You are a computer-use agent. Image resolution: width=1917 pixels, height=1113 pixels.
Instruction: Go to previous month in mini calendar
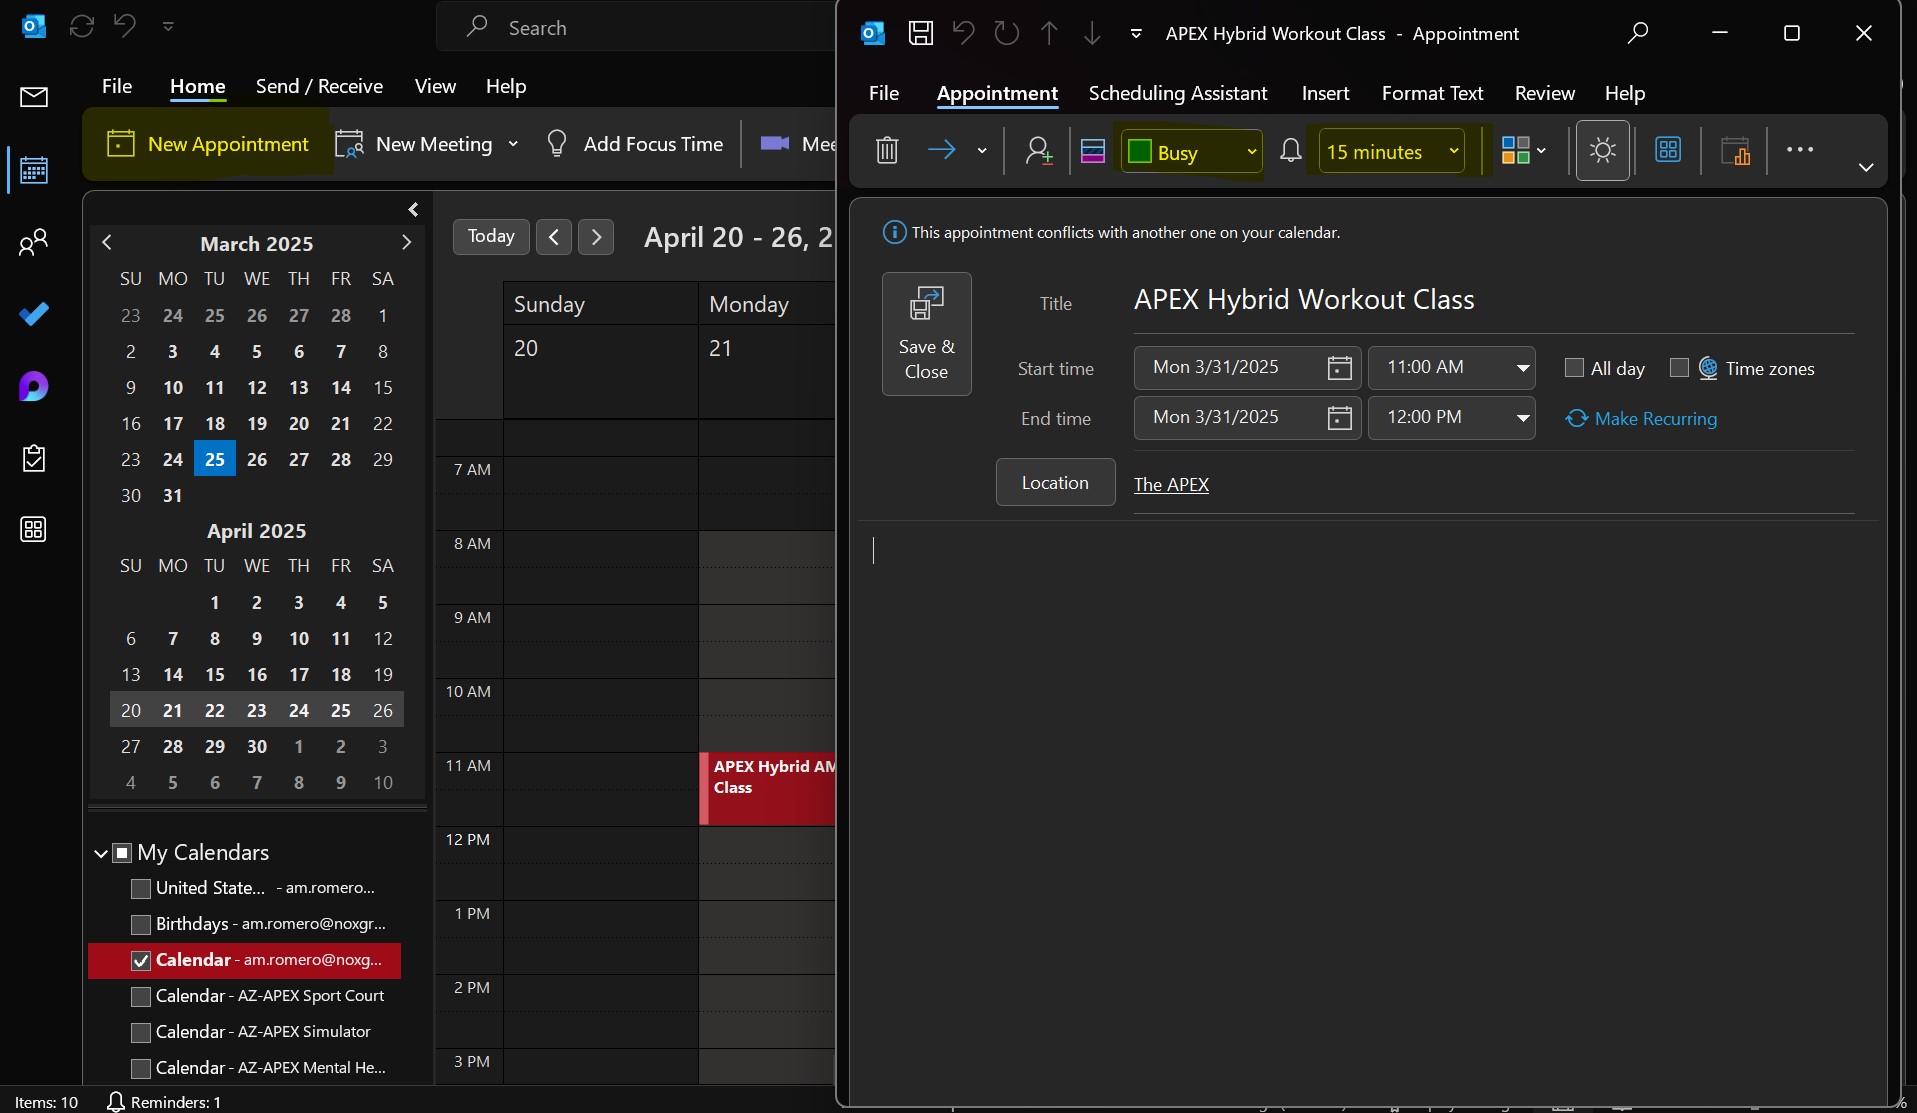coord(107,242)
